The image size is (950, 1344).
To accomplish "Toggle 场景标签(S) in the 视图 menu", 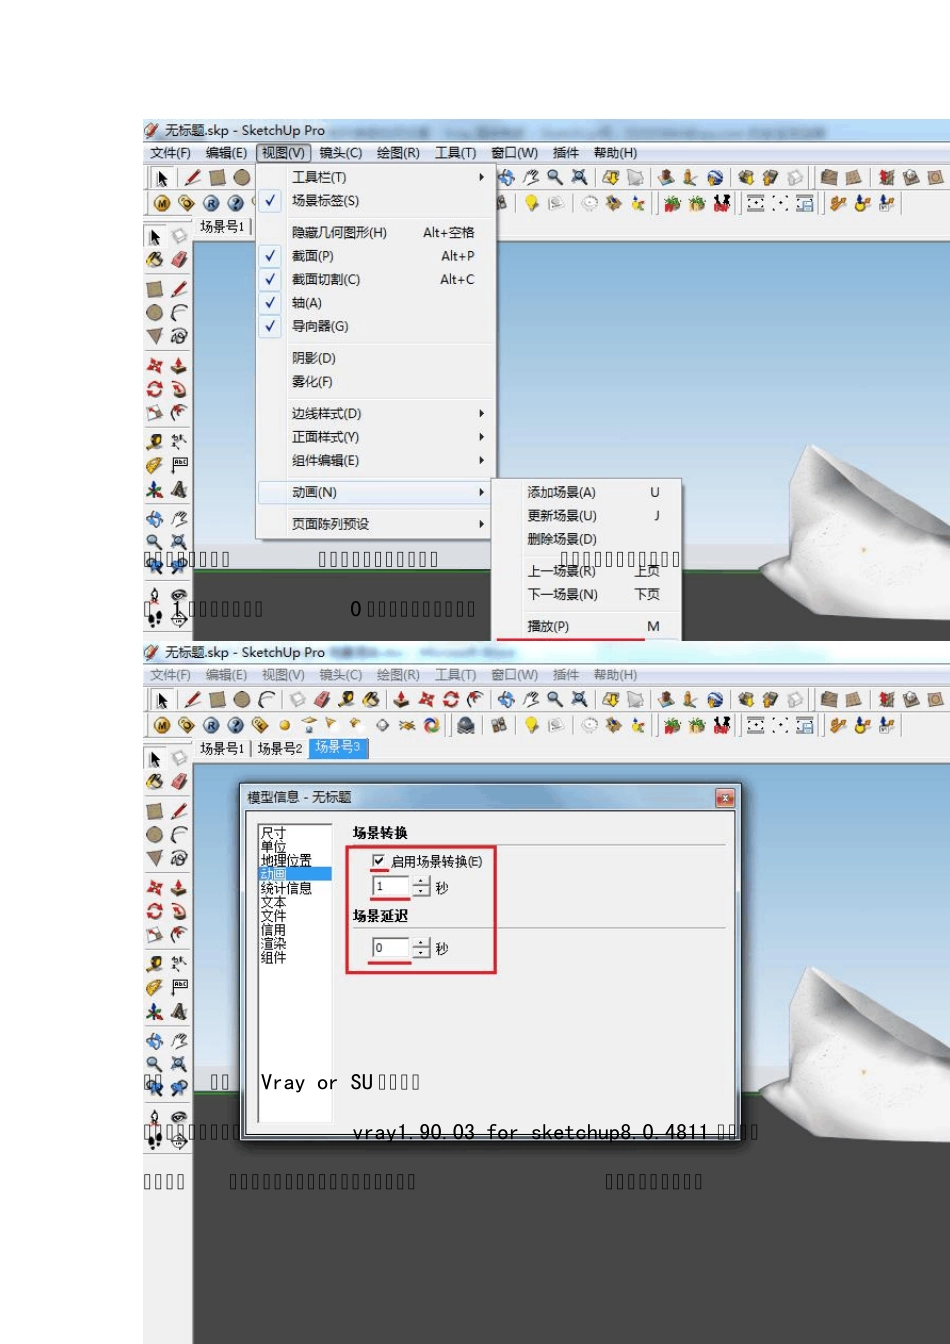I will [x=376, y=201].
